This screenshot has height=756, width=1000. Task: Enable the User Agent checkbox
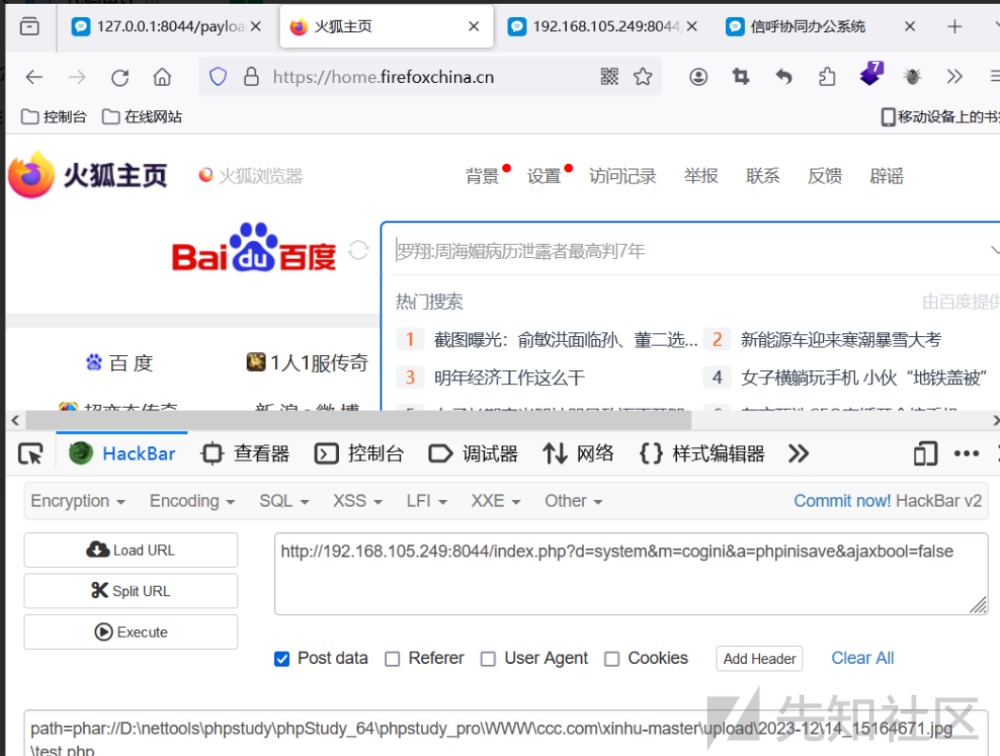coord(488,659)
